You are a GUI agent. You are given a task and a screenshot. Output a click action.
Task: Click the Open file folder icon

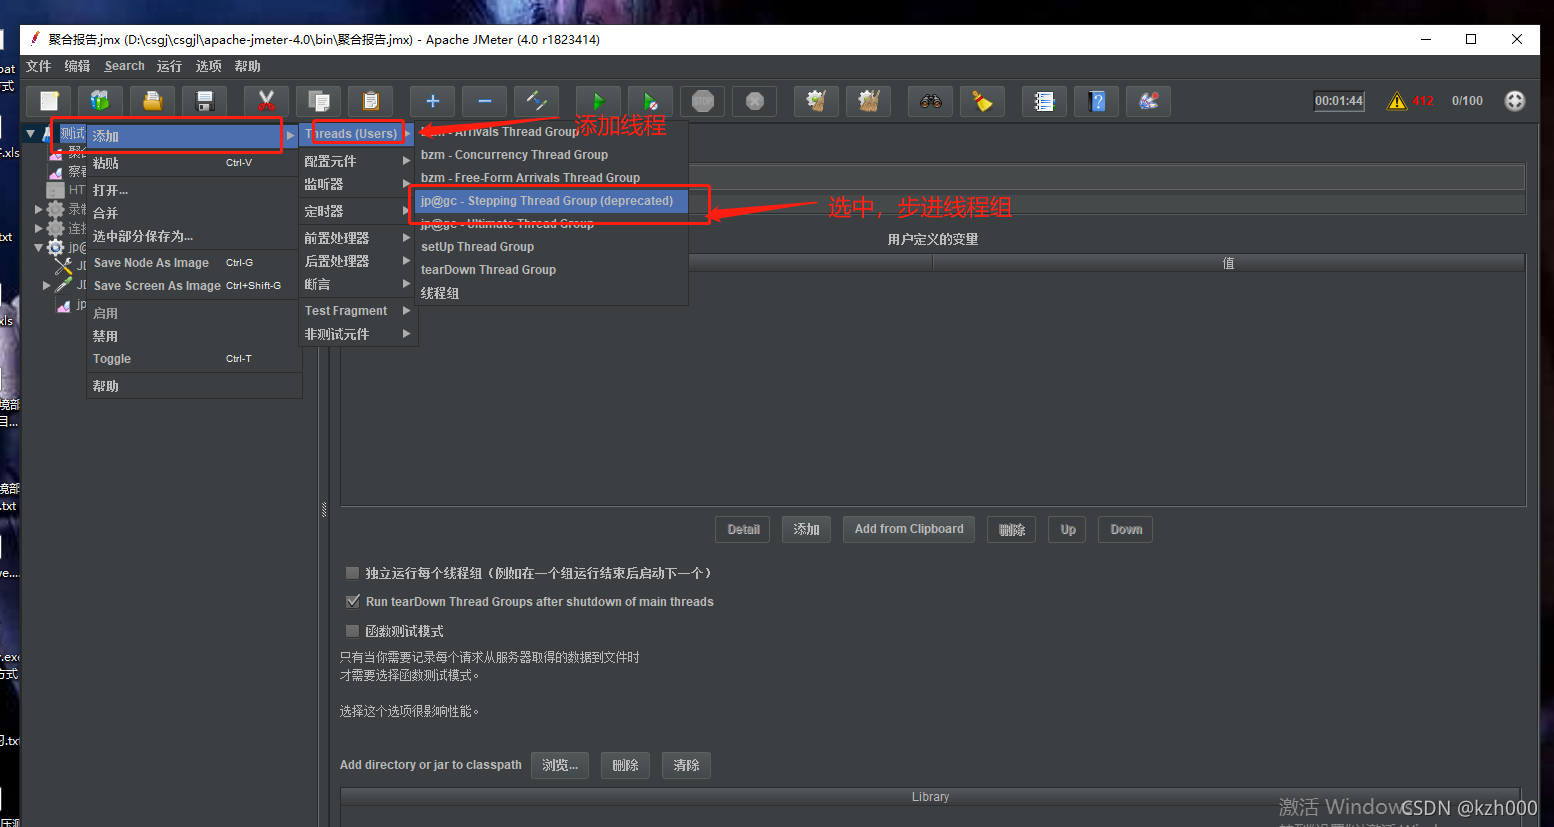click(152, 101)
